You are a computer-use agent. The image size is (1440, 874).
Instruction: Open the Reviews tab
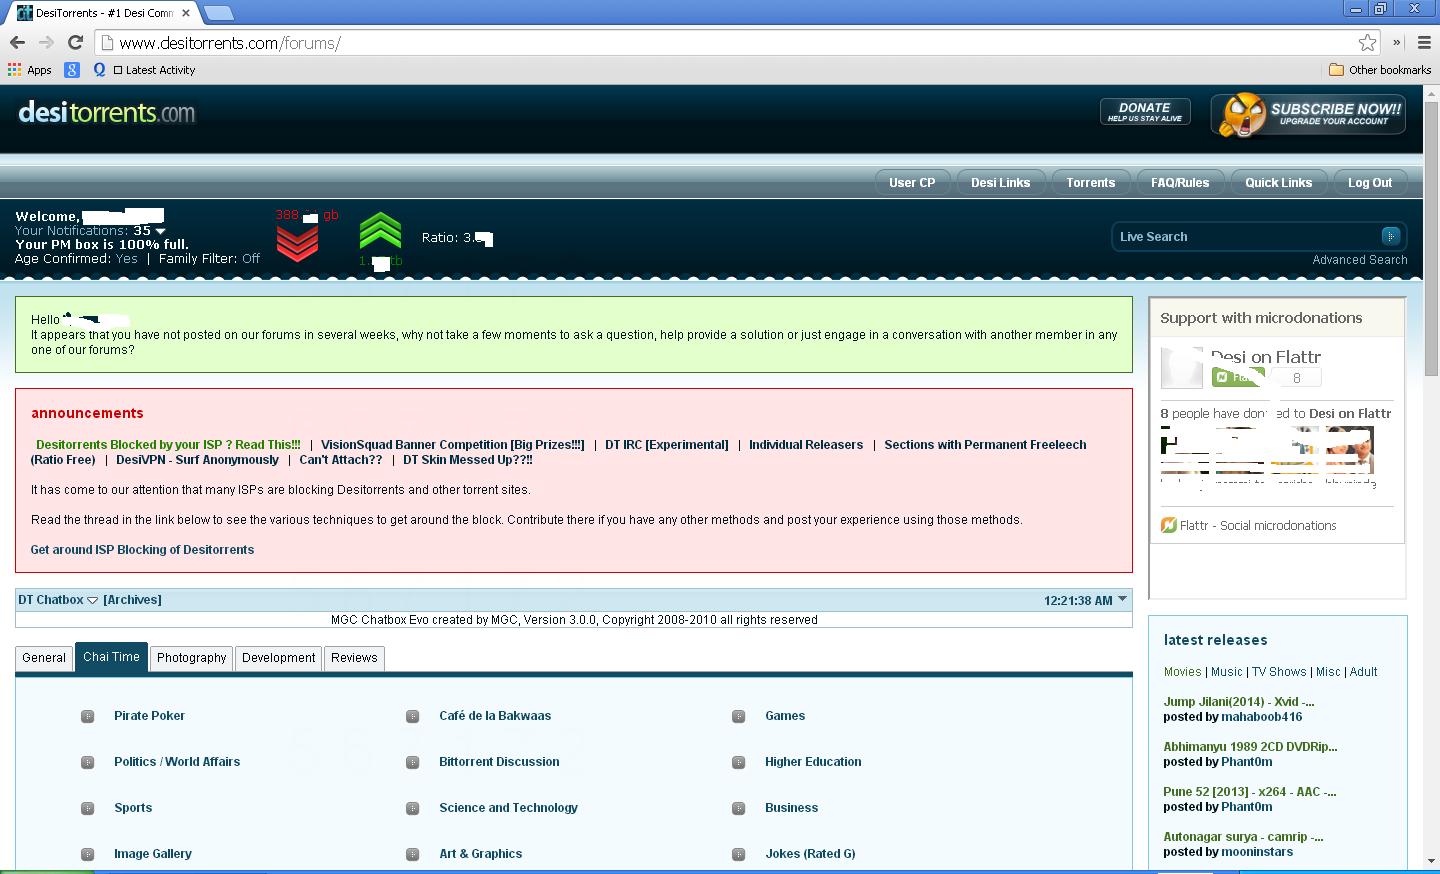[354, 658]
